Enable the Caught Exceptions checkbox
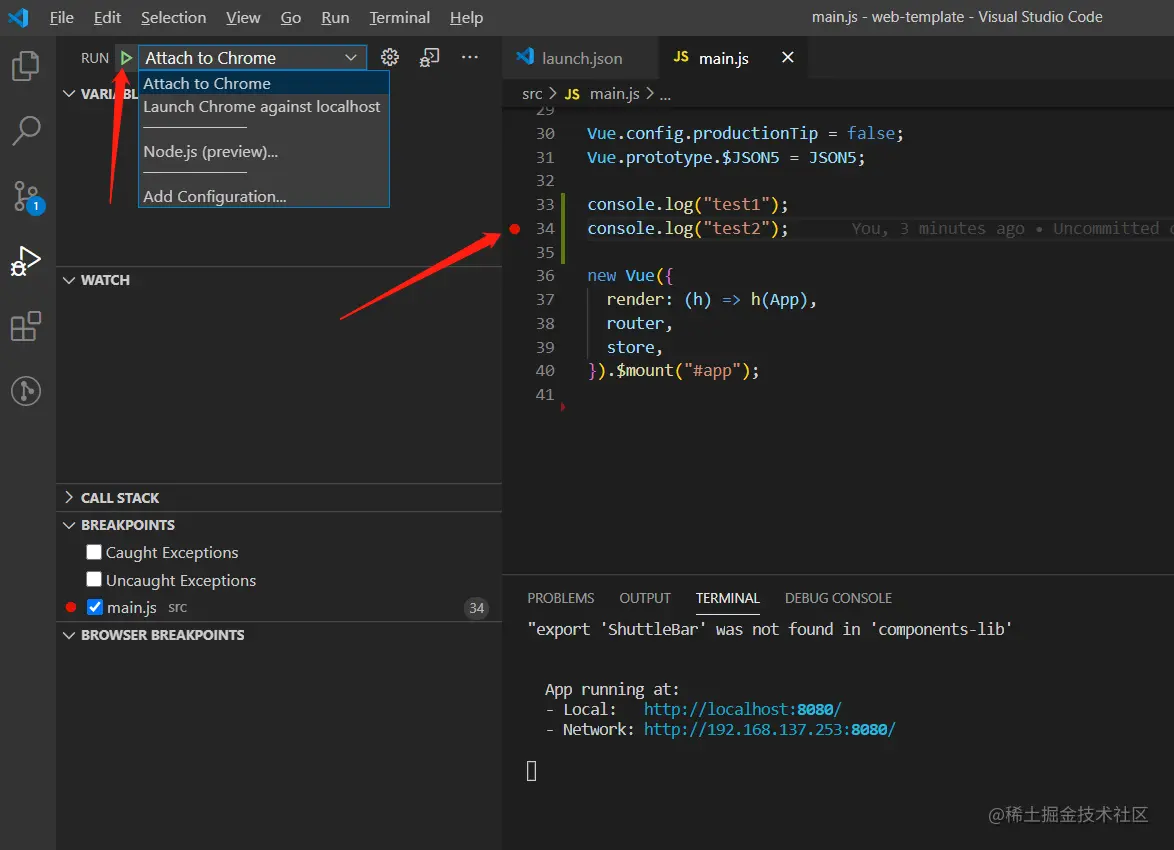The width and height of the screenshot is (1174, 850). click(x=94, y=552)
